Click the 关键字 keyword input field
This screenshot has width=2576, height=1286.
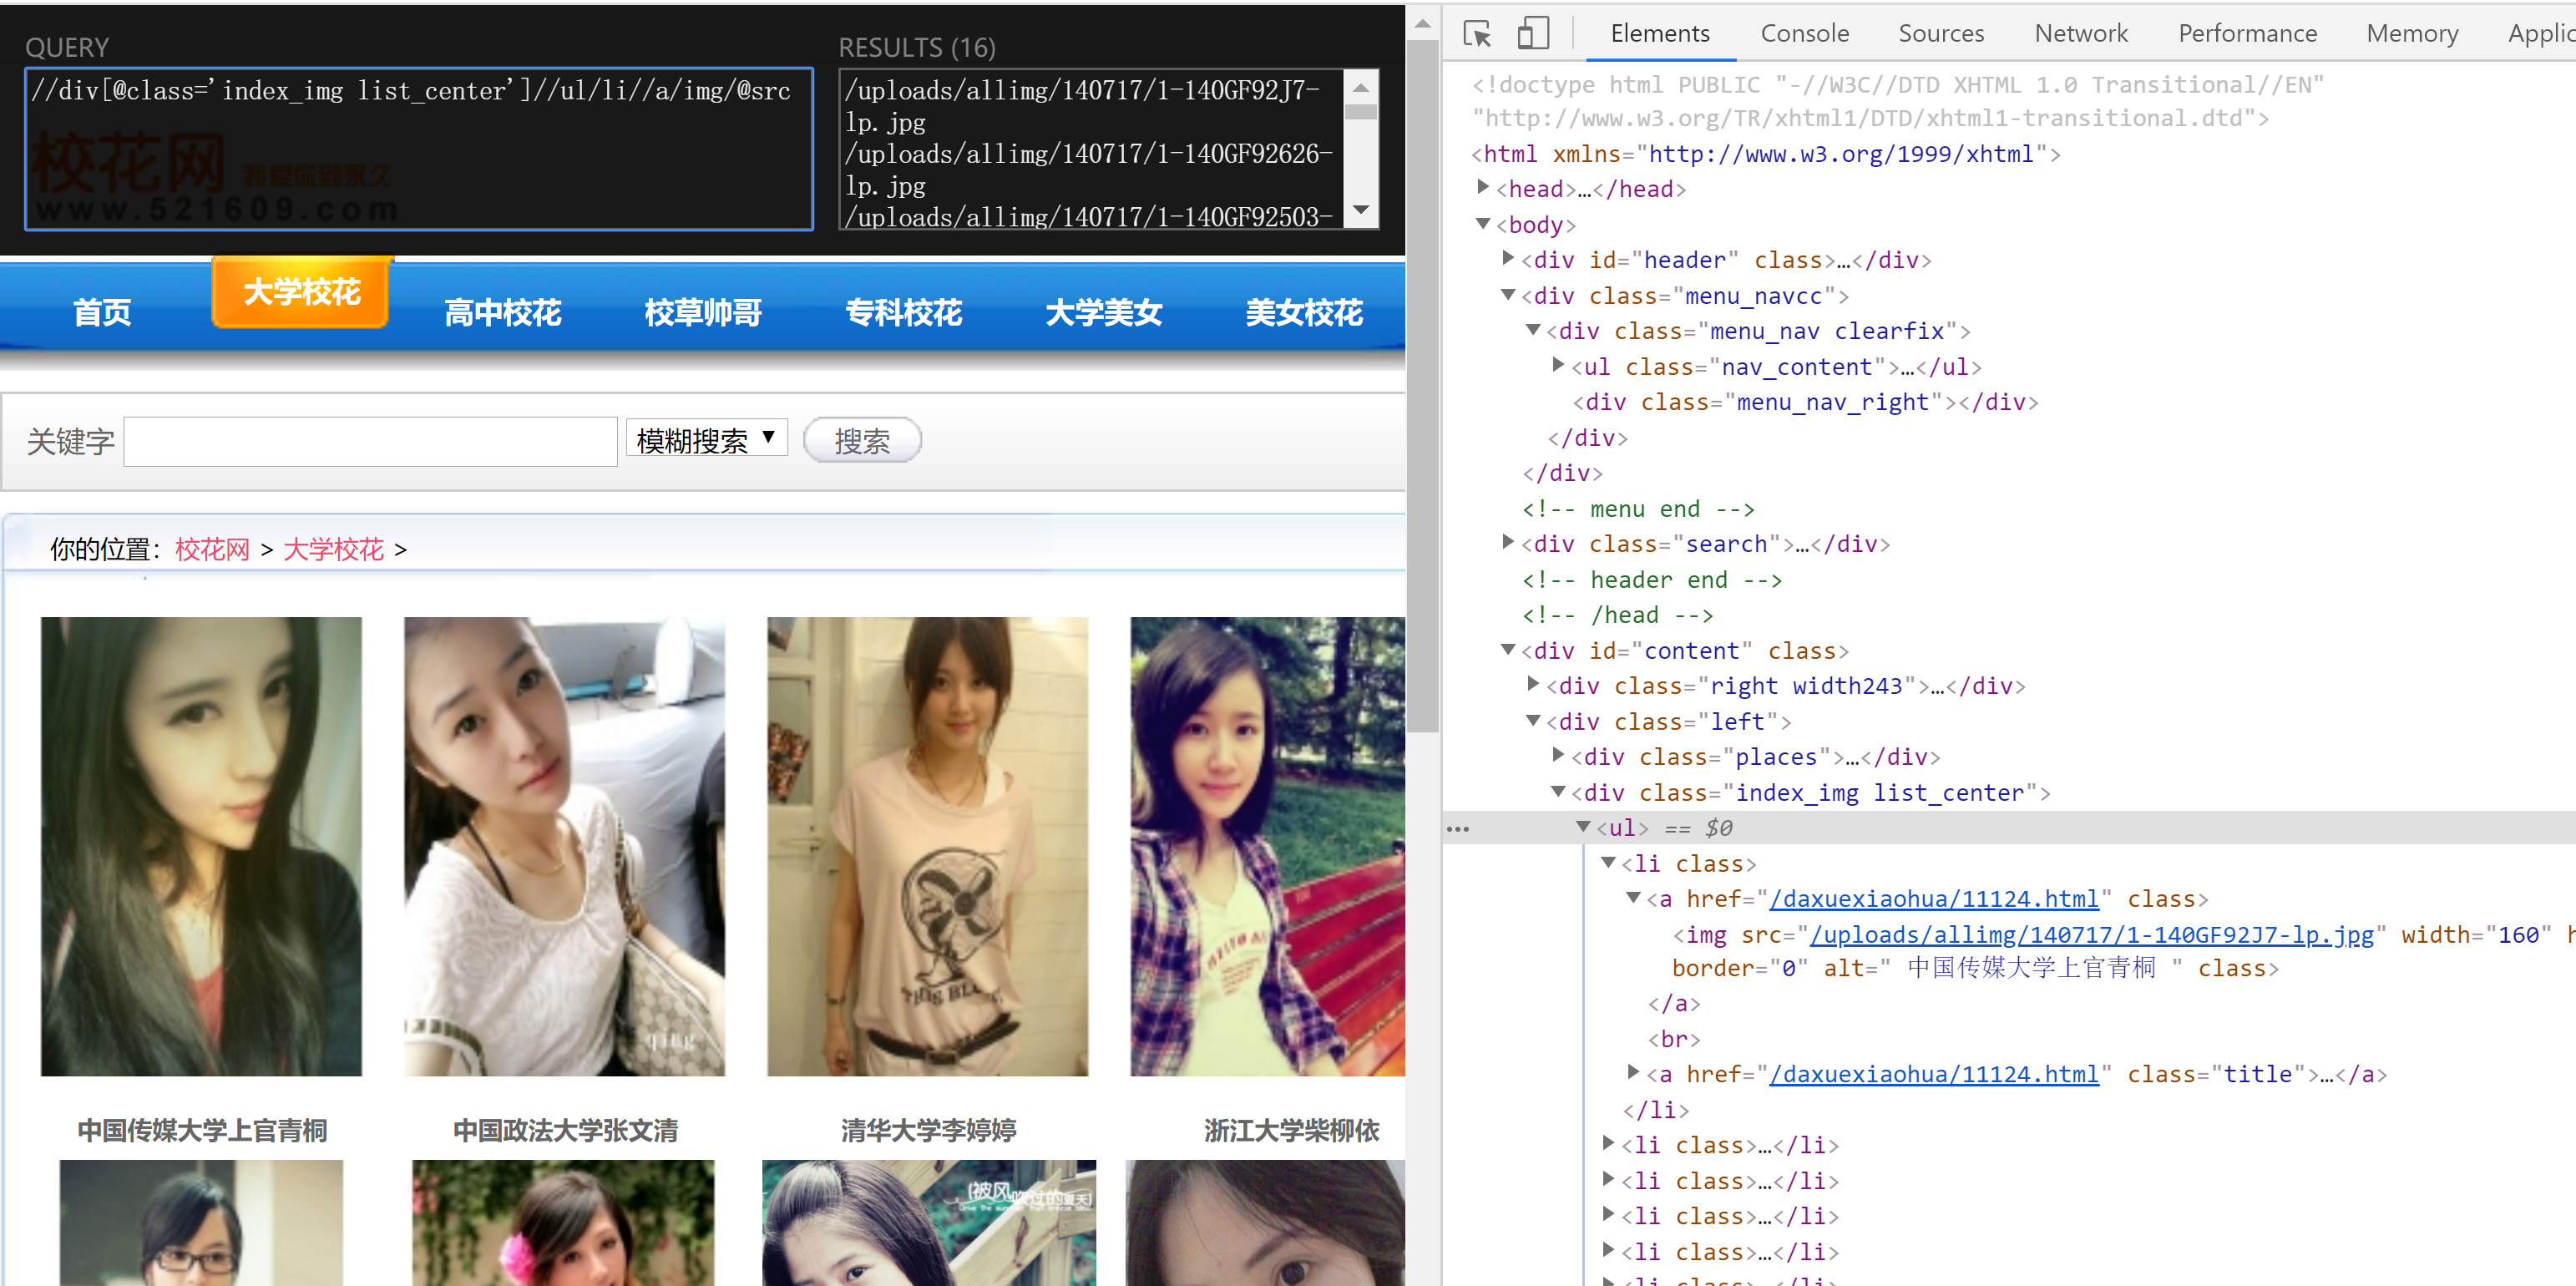click(x=370, y=441)
